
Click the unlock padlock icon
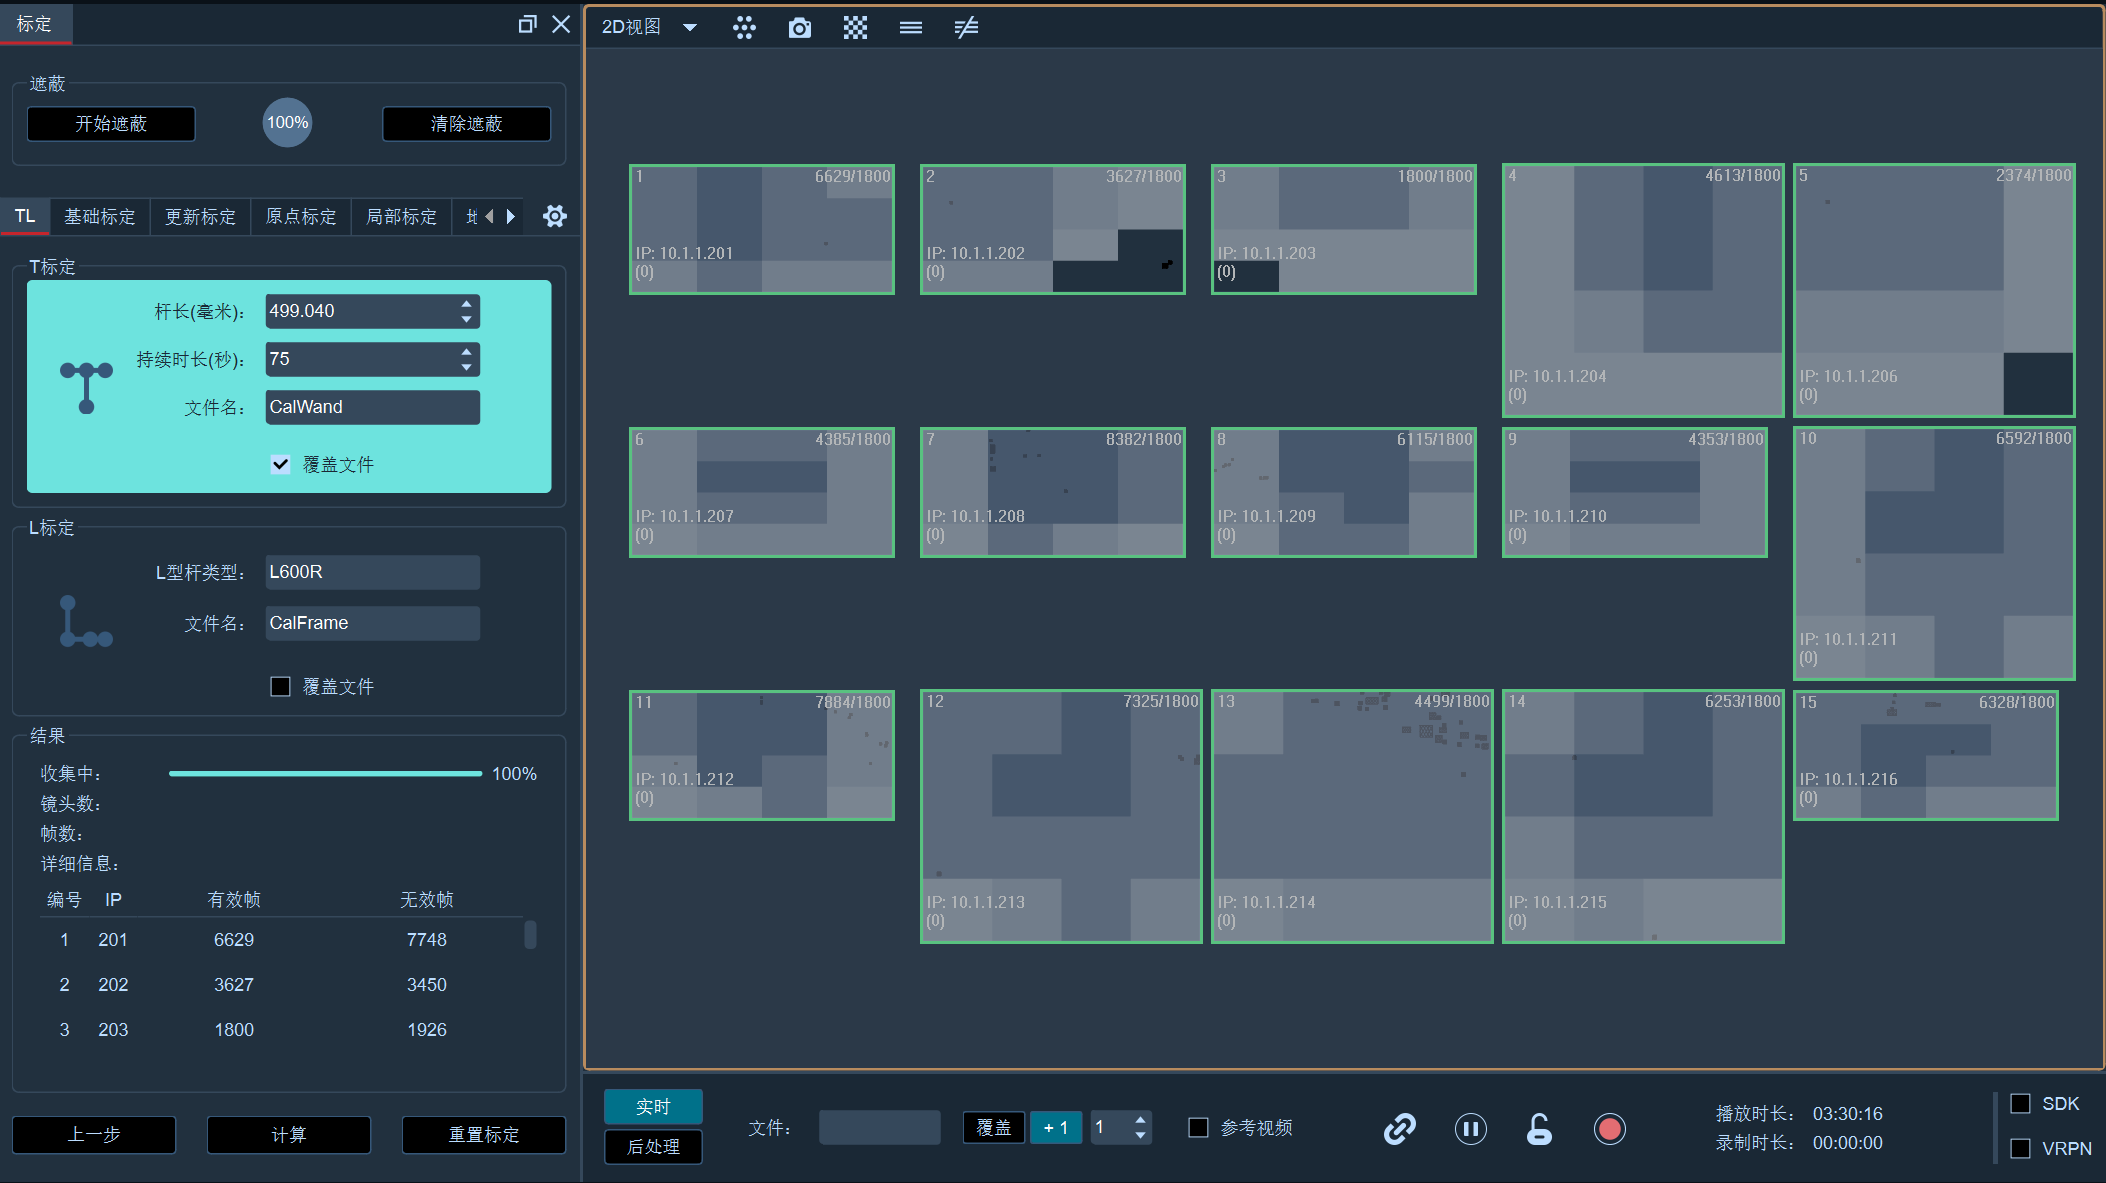pos(1539,1129)
